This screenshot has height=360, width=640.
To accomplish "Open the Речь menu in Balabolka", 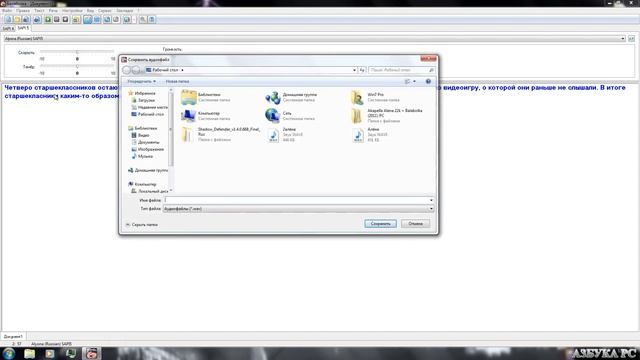I will coord(53,11).
